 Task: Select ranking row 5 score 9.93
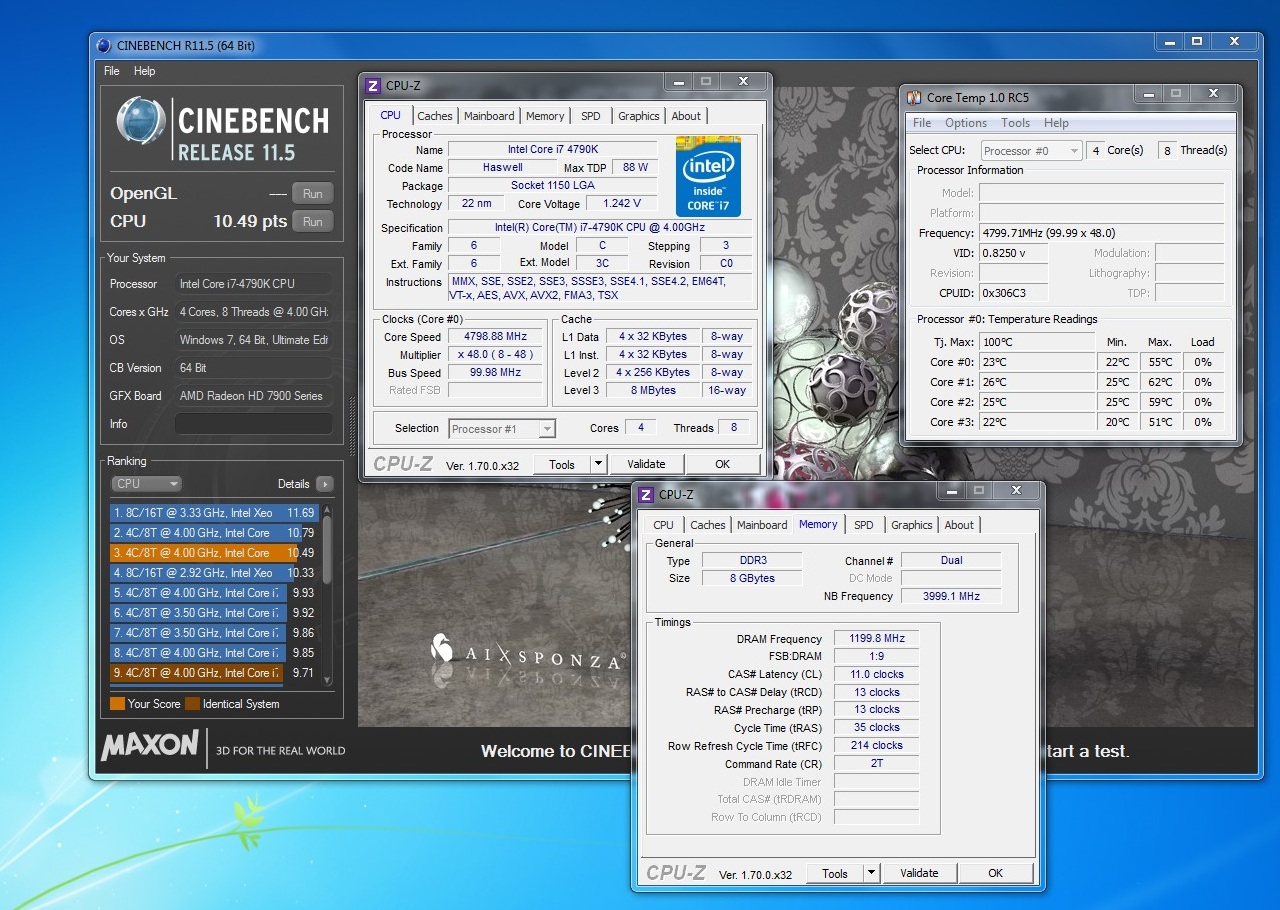(214, 593)
